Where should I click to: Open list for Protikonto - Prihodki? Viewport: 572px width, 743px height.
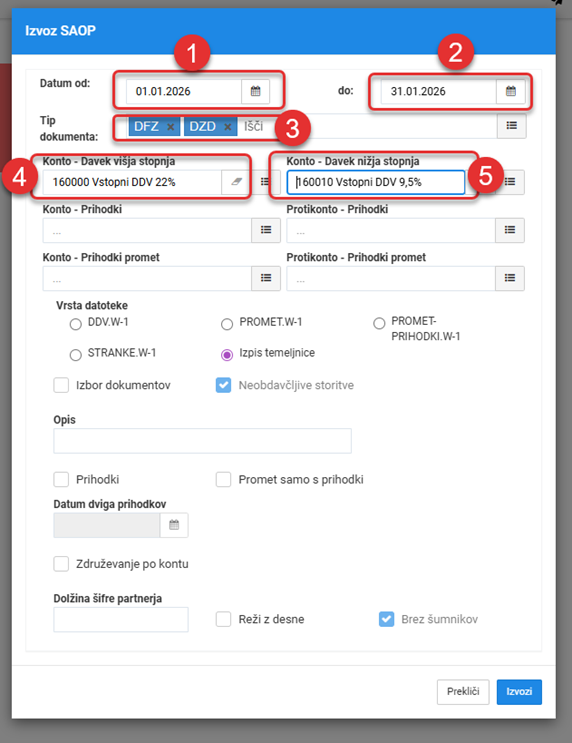[509, 230]
